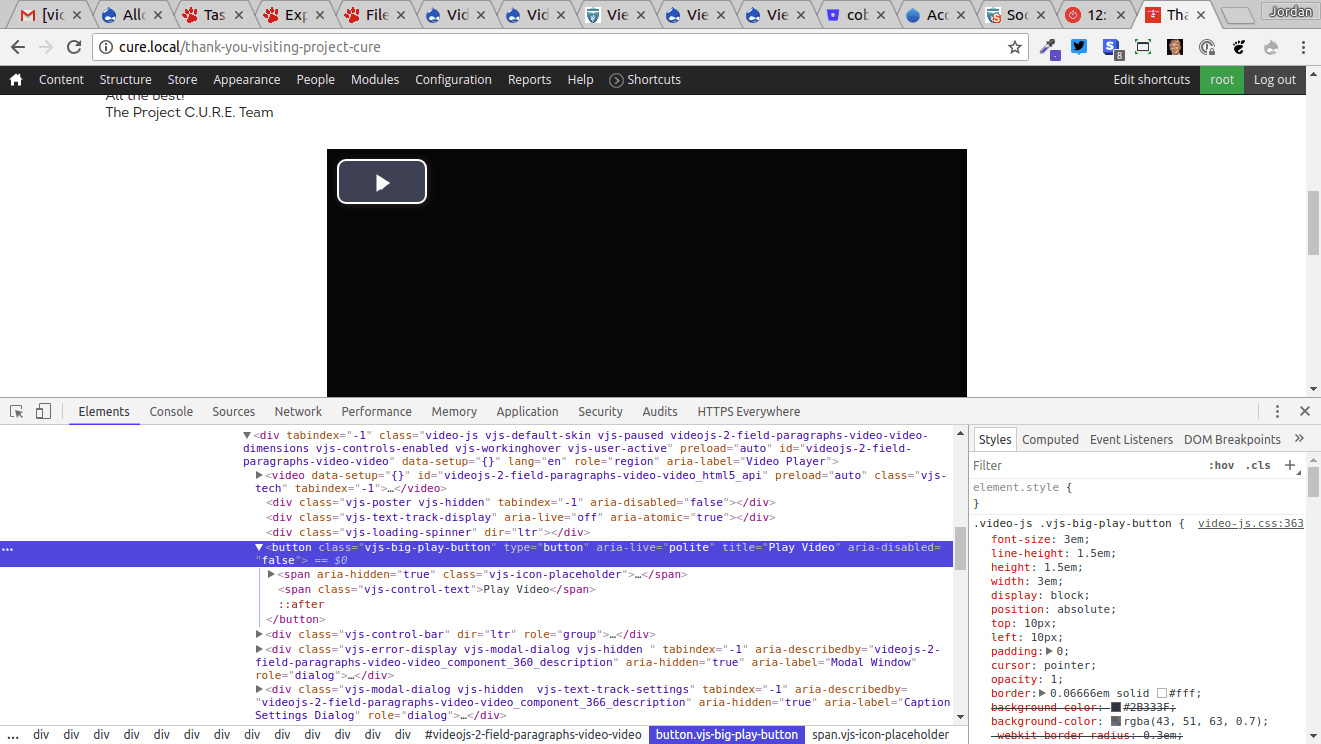This screenshot has width=1321, height=744.
Task: Open the Twitter share extension
Action: [x=1079, y=46]
